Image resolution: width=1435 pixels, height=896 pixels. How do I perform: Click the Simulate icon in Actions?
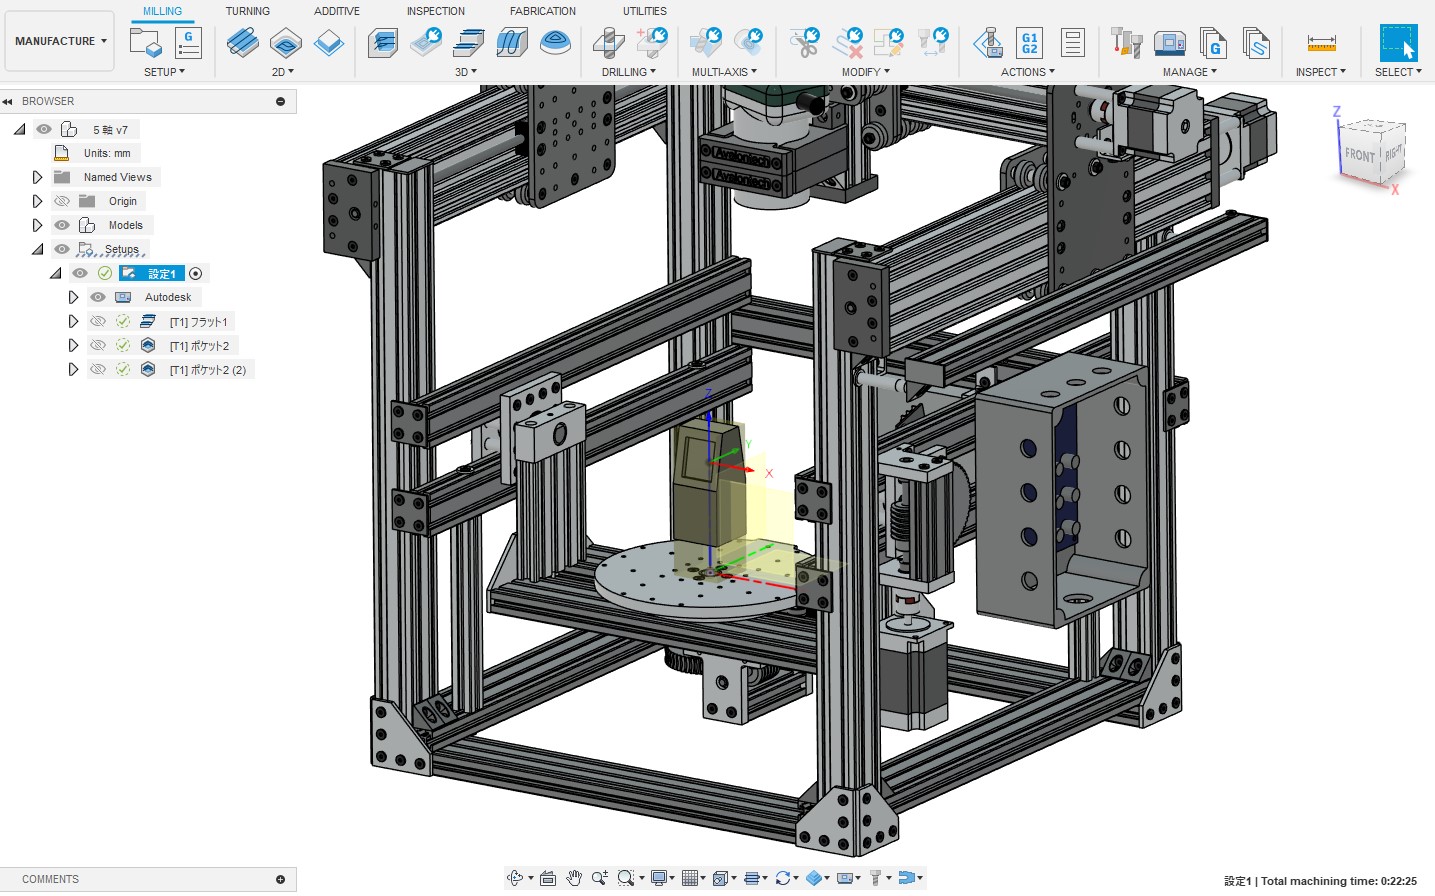988,43
